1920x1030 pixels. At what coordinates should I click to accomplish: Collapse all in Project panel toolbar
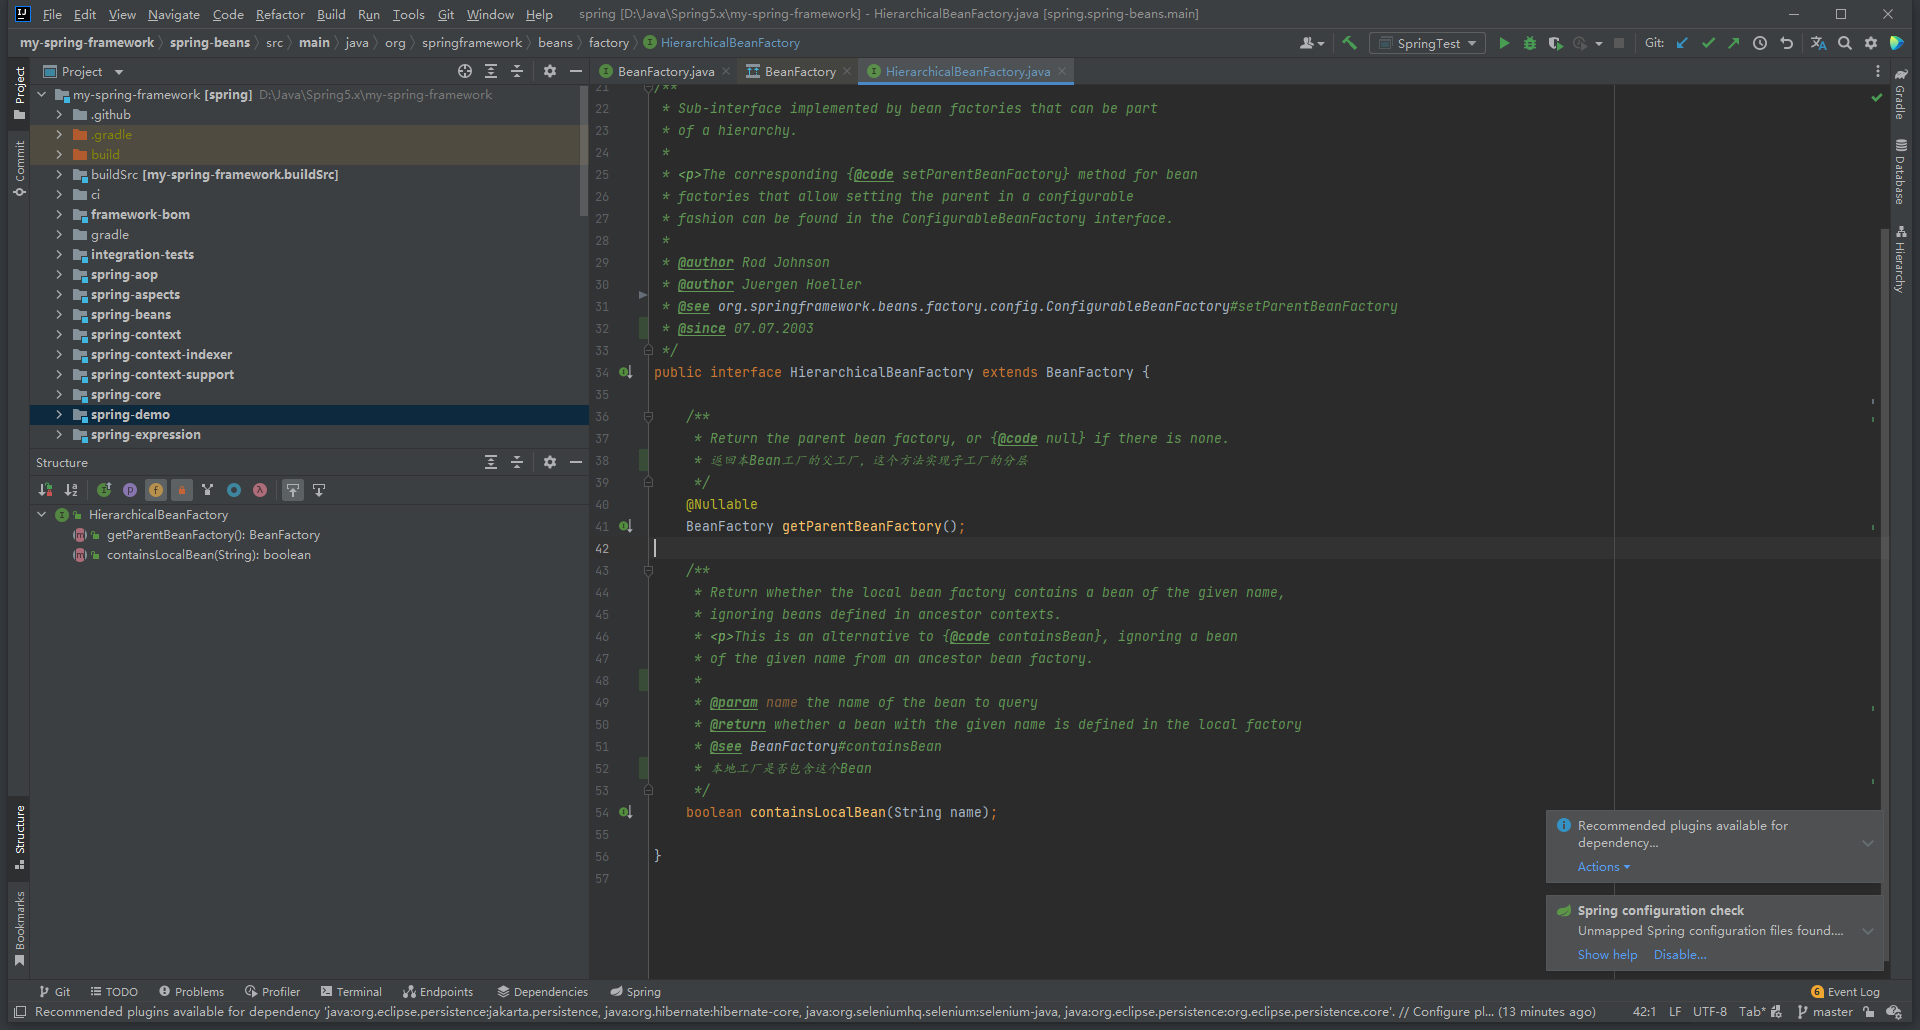(x=517, y=71)
